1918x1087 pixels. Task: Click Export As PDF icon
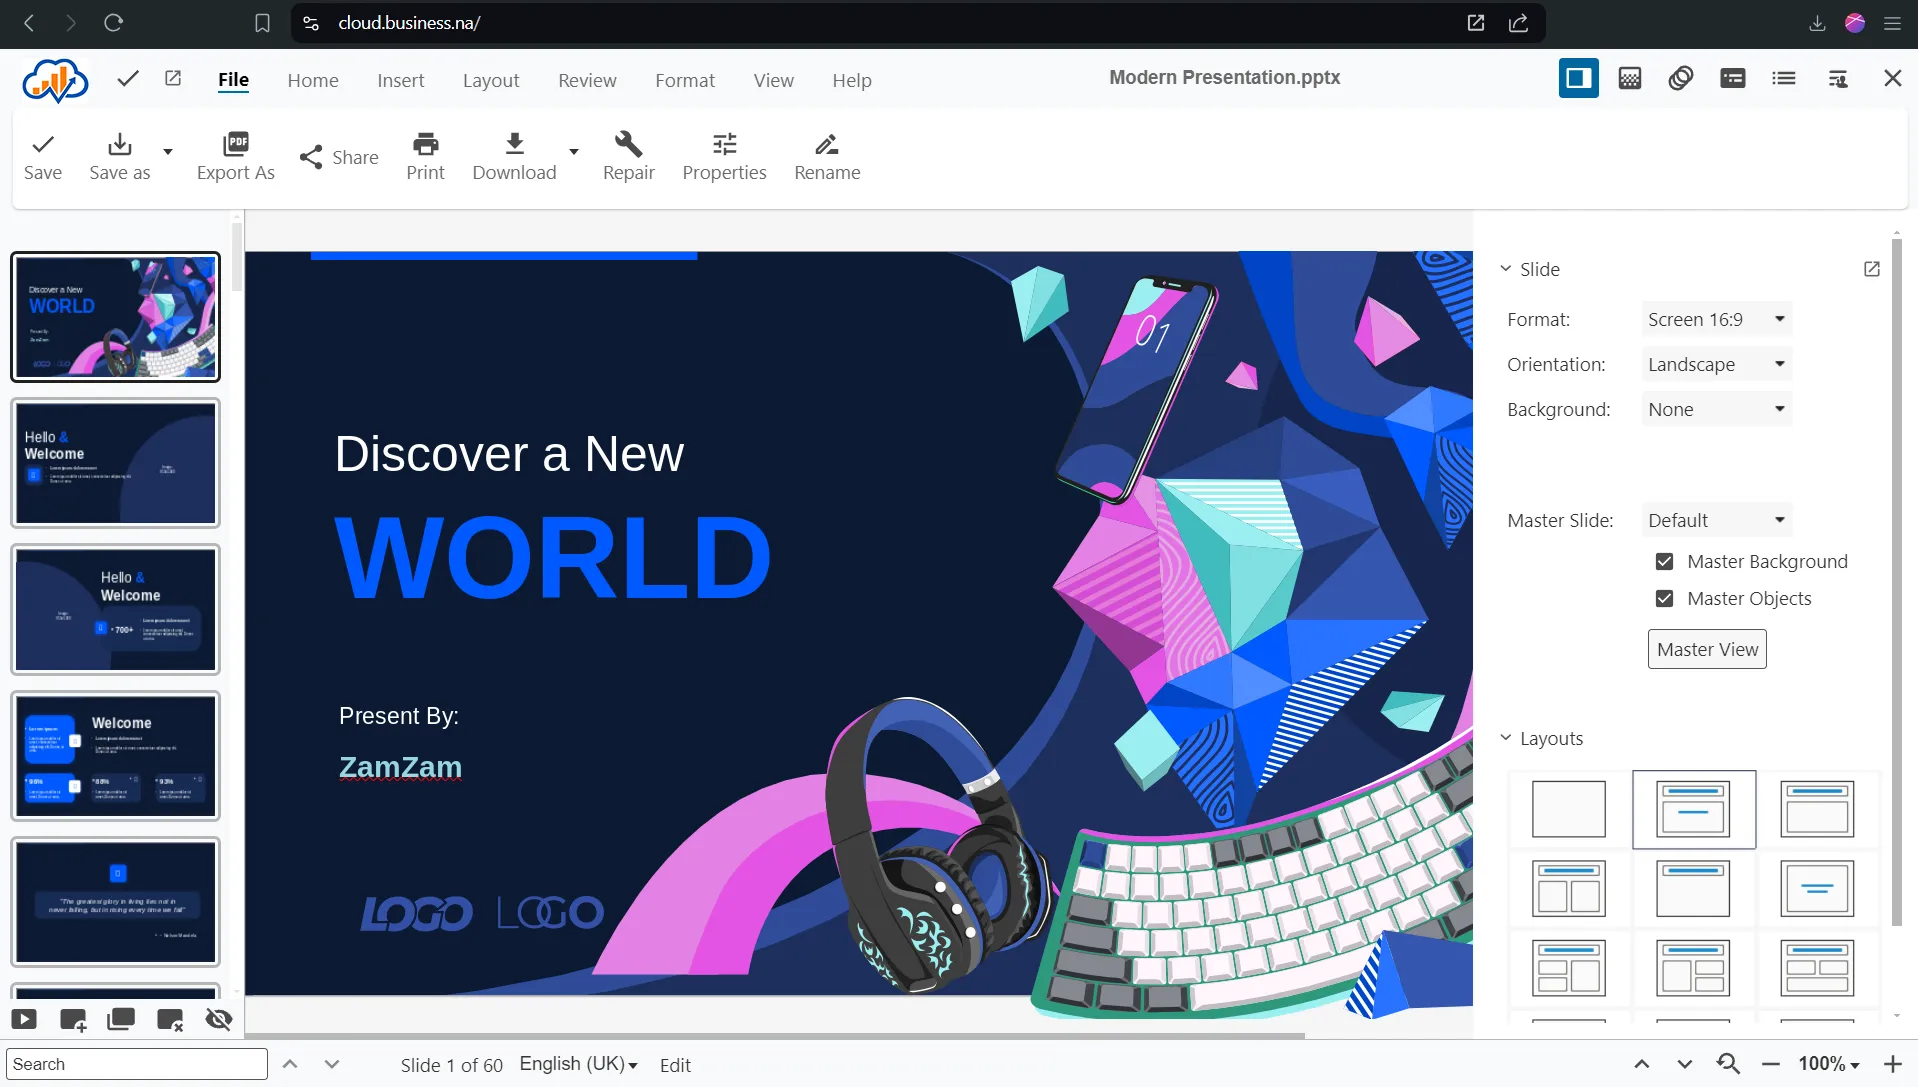coord(236,144)
